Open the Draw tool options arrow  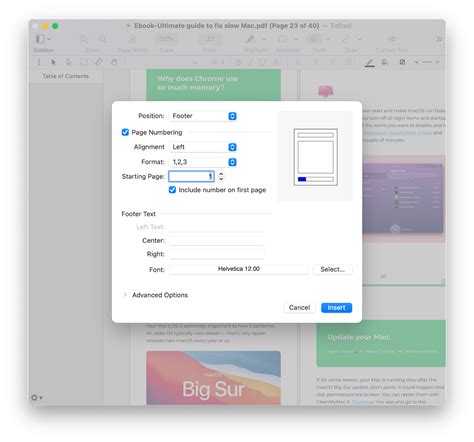tap(360, 39)
